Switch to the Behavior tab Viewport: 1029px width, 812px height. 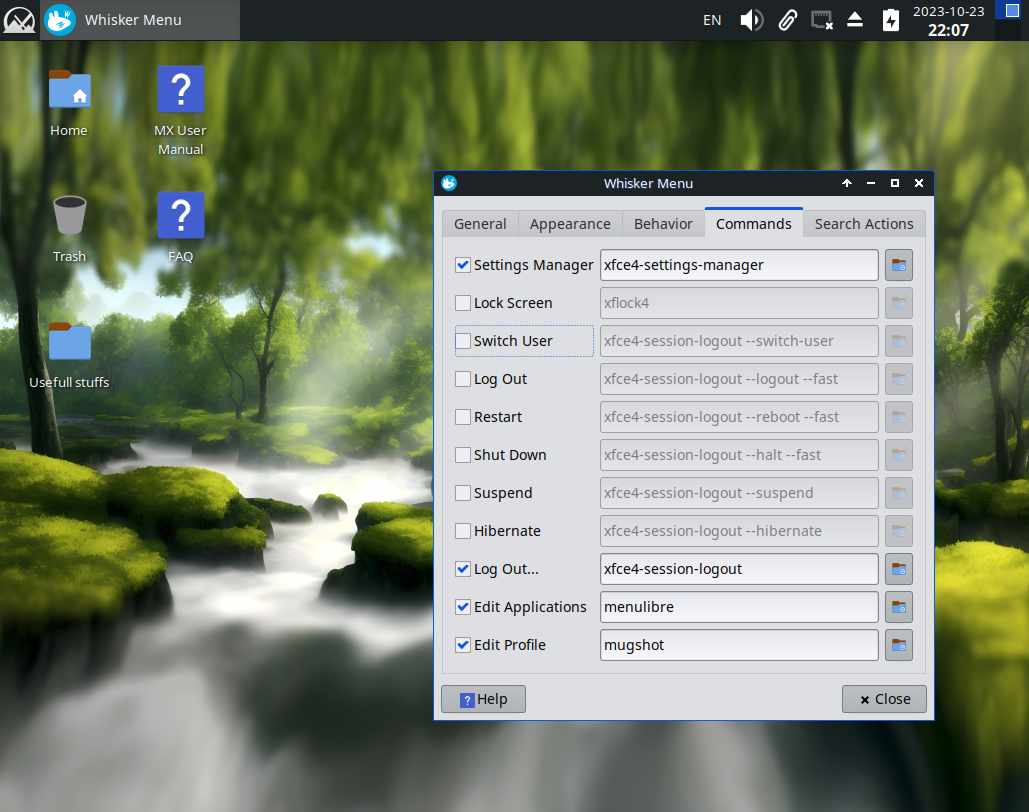[663, 224]
